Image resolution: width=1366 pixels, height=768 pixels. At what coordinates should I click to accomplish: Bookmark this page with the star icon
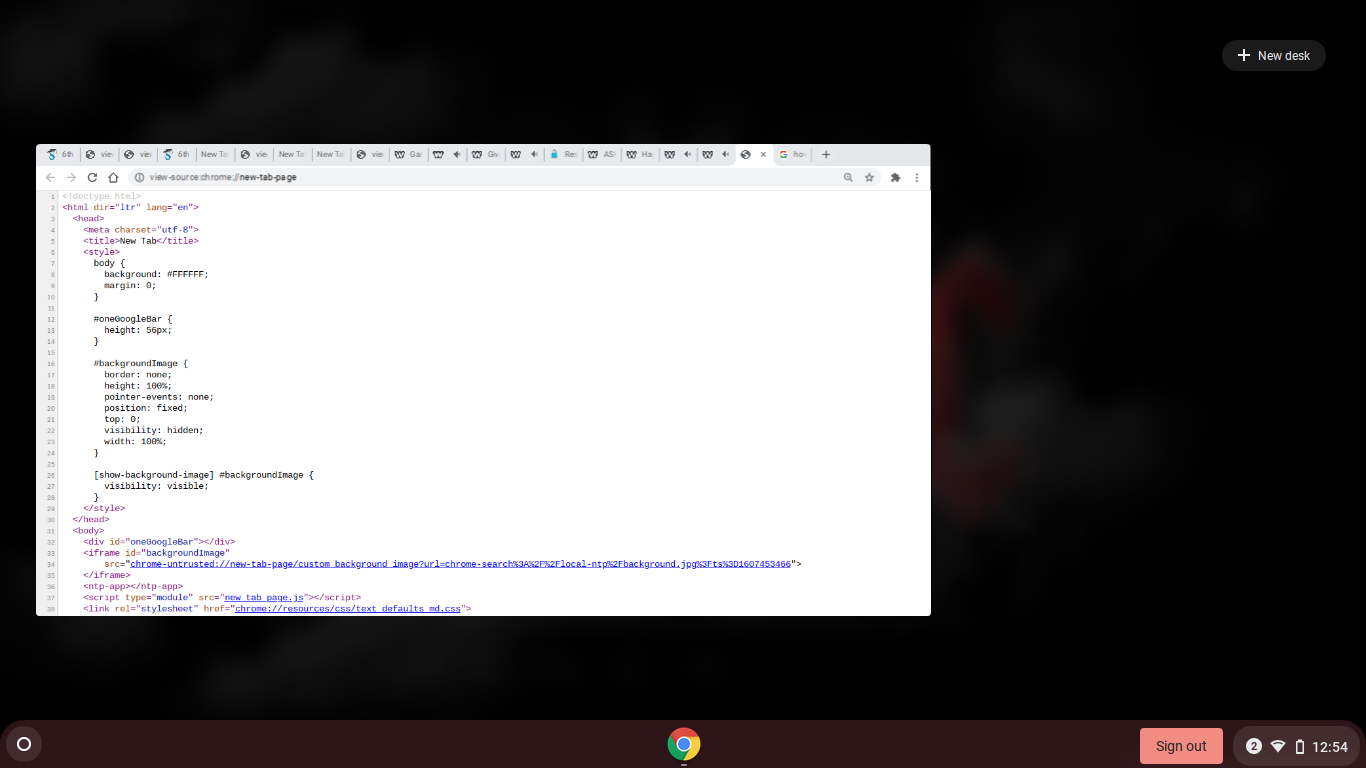869,177
